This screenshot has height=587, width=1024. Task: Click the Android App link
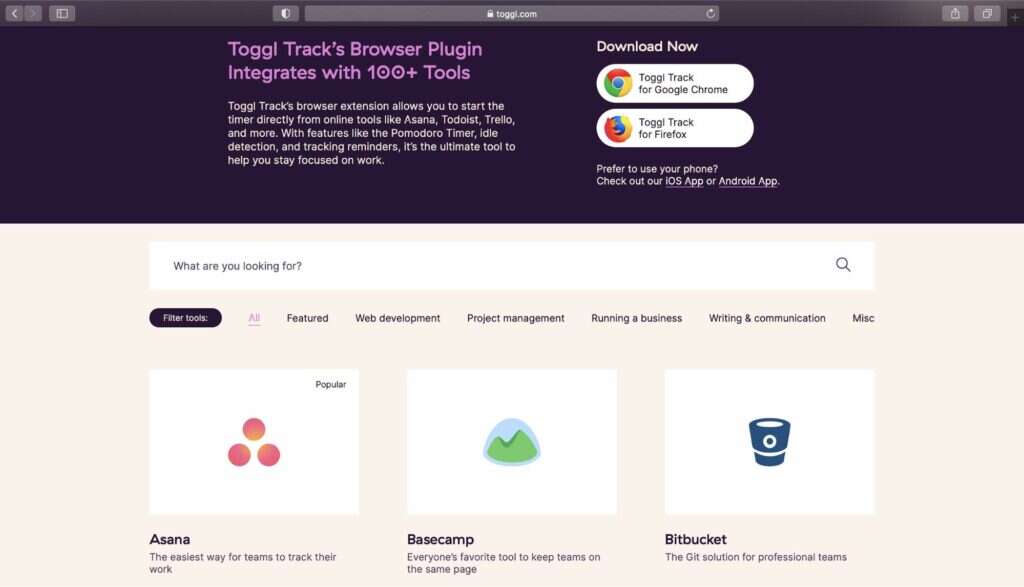(747, 181)
